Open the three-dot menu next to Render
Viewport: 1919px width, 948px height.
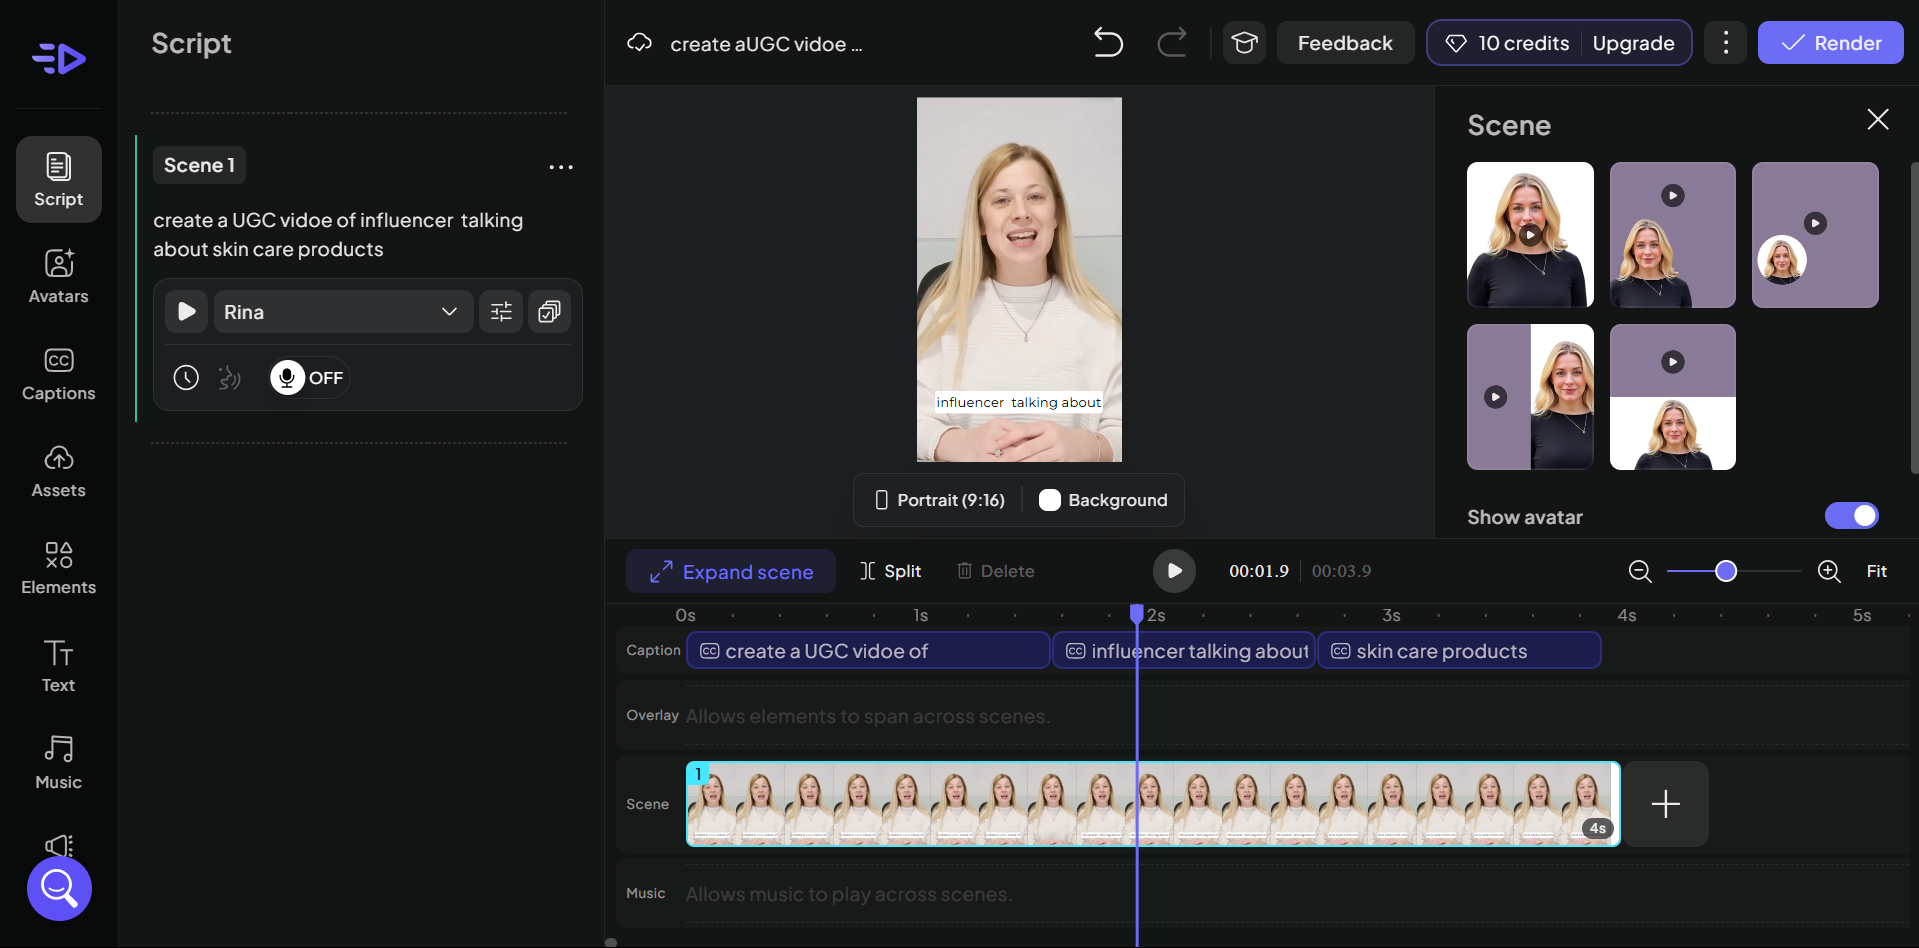pyautogui.click(x=1725, y=42)
